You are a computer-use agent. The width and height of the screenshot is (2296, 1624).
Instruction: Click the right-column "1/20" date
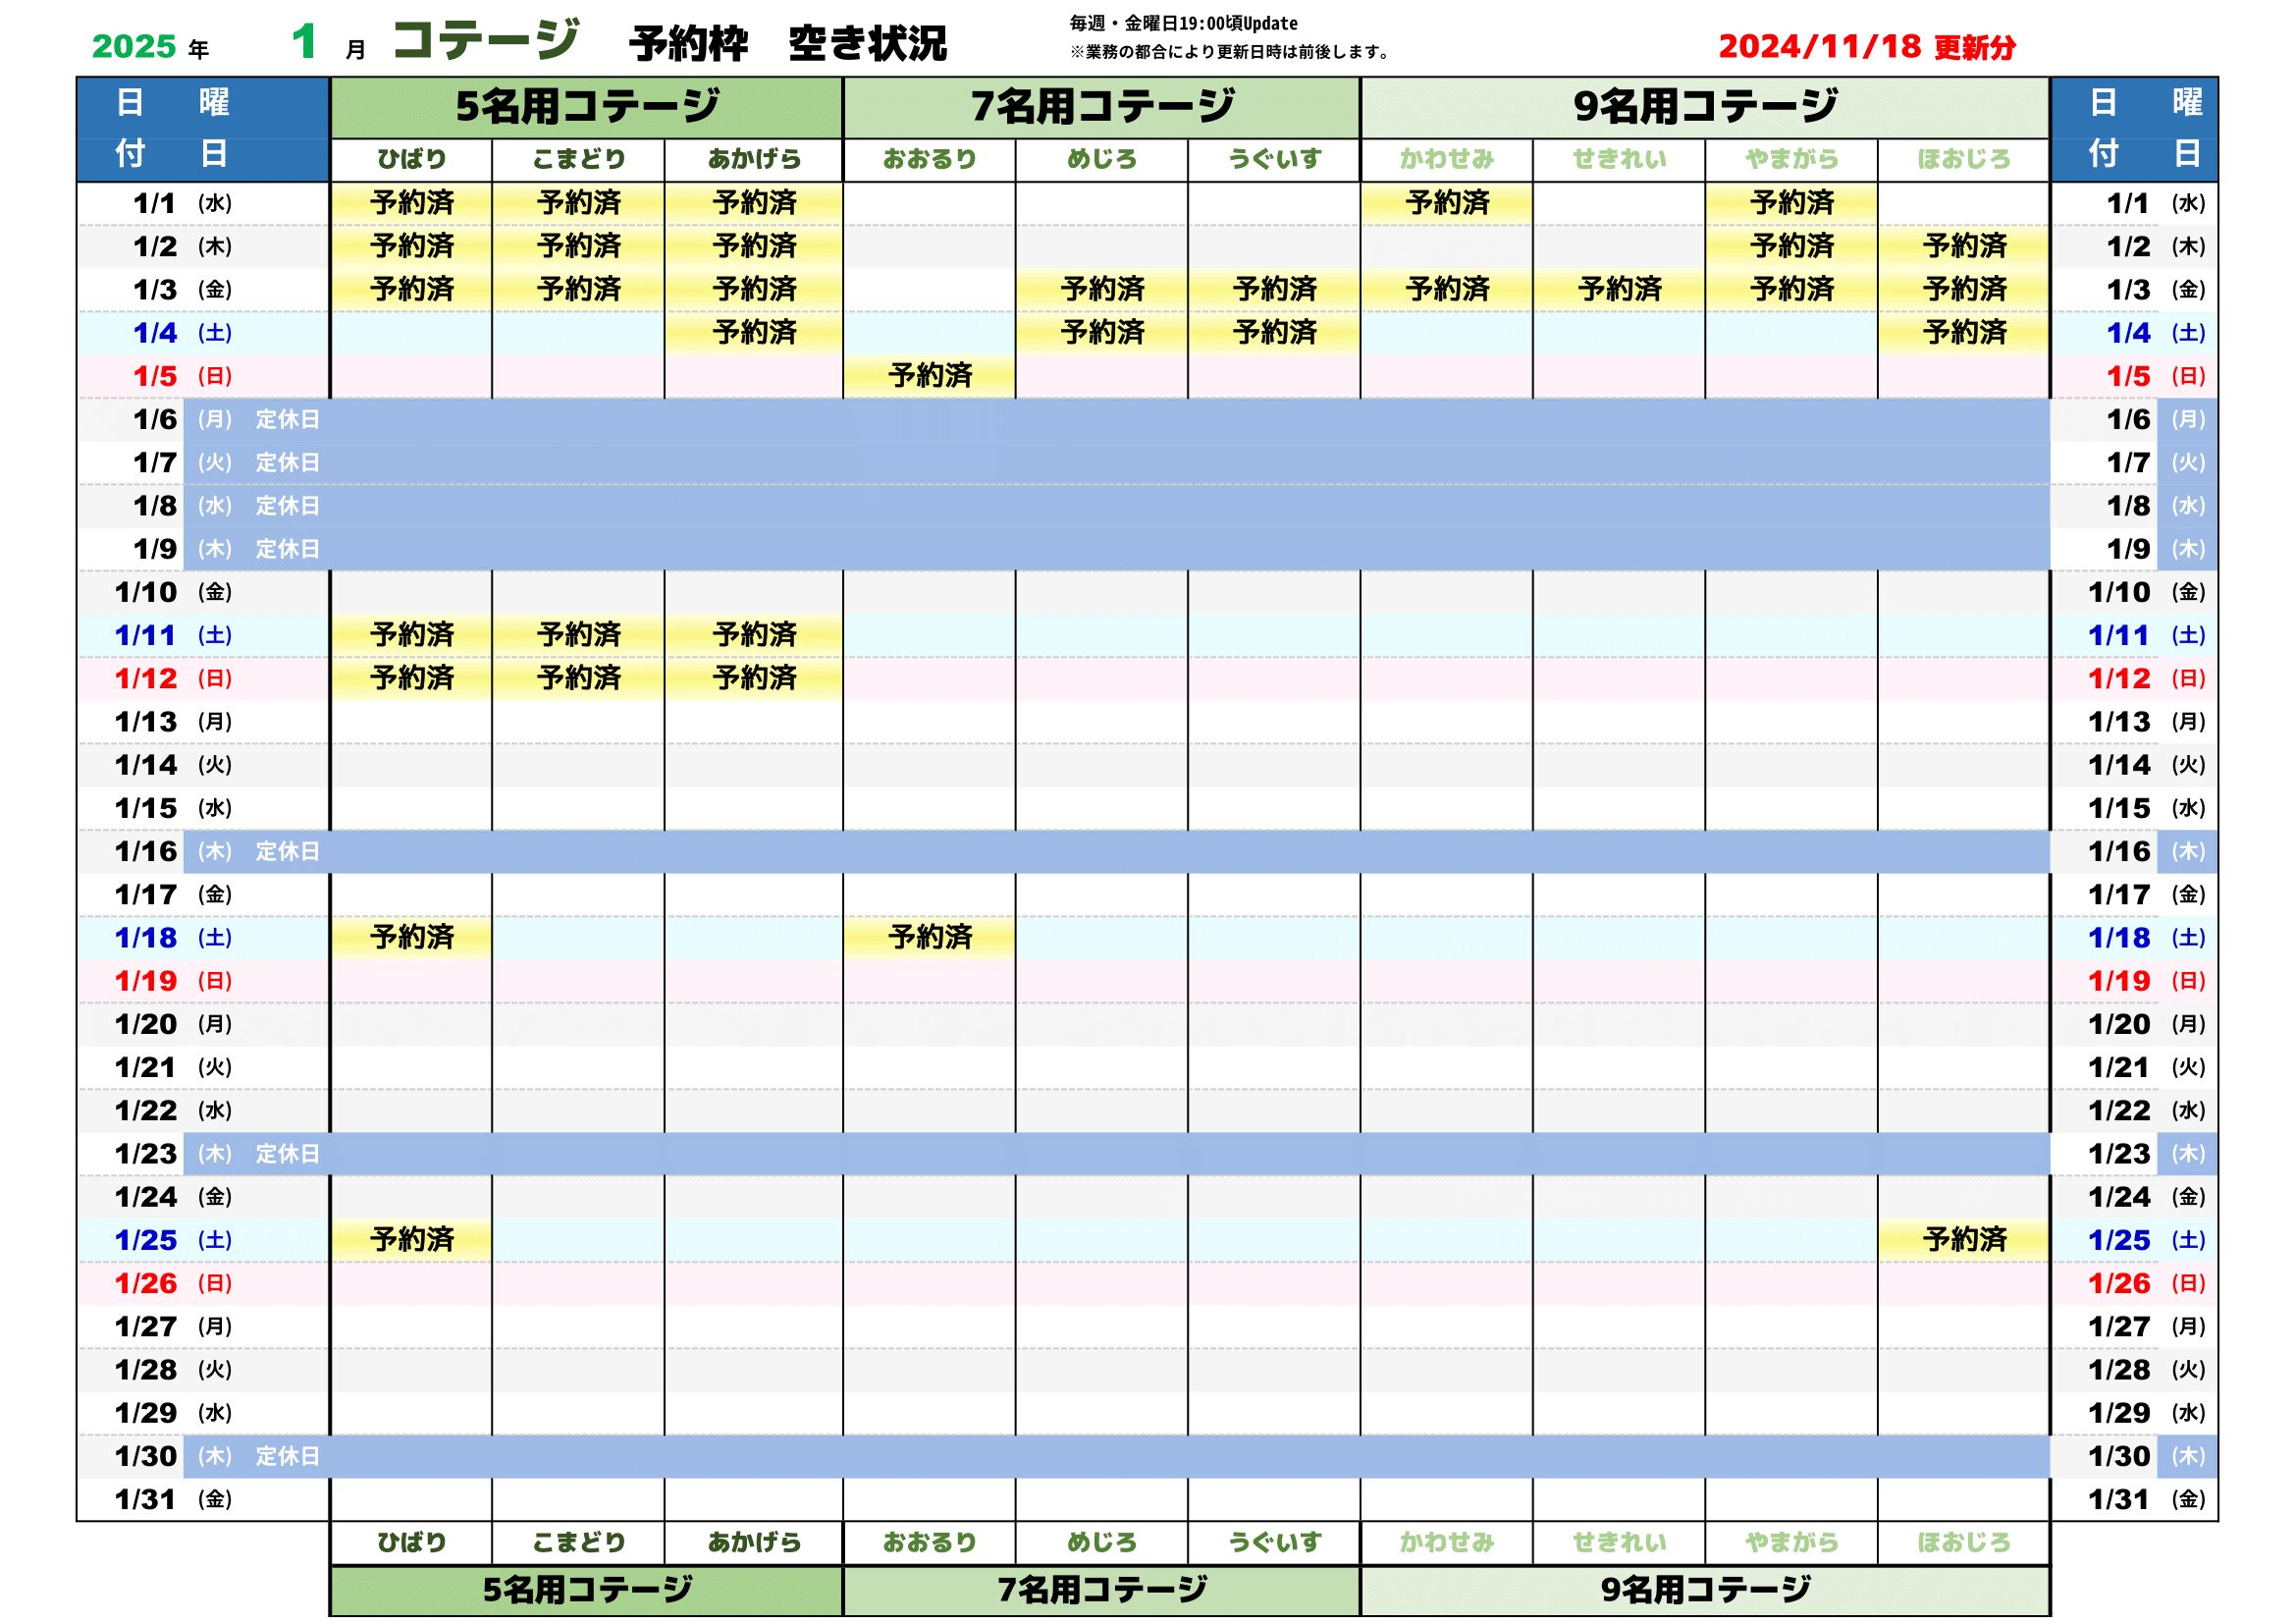2119,1025
